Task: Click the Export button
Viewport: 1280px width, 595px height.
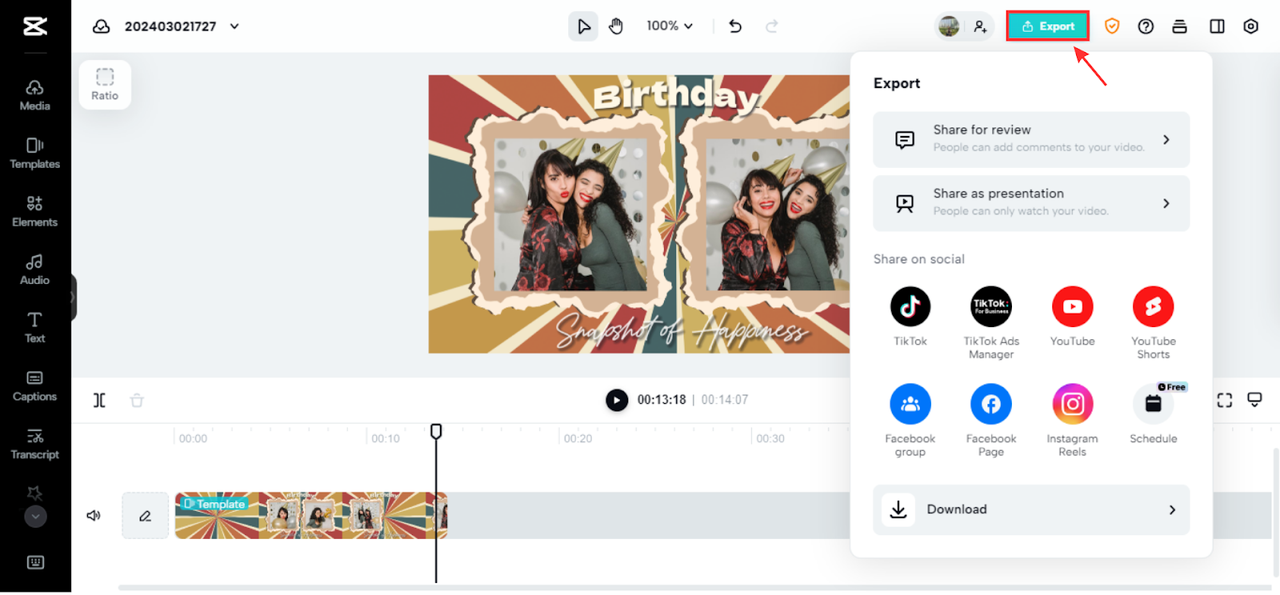Action: (1047, 27)
